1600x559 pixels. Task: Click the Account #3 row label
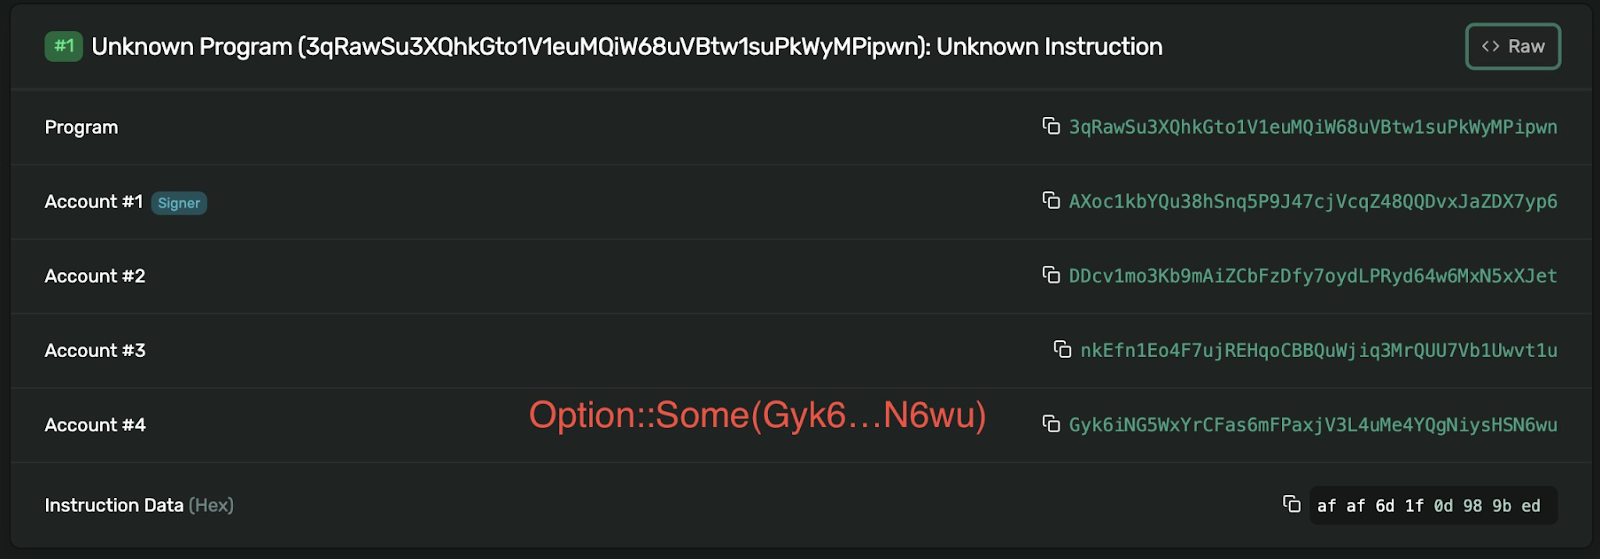pyautogui.click(x=95, y=350)
